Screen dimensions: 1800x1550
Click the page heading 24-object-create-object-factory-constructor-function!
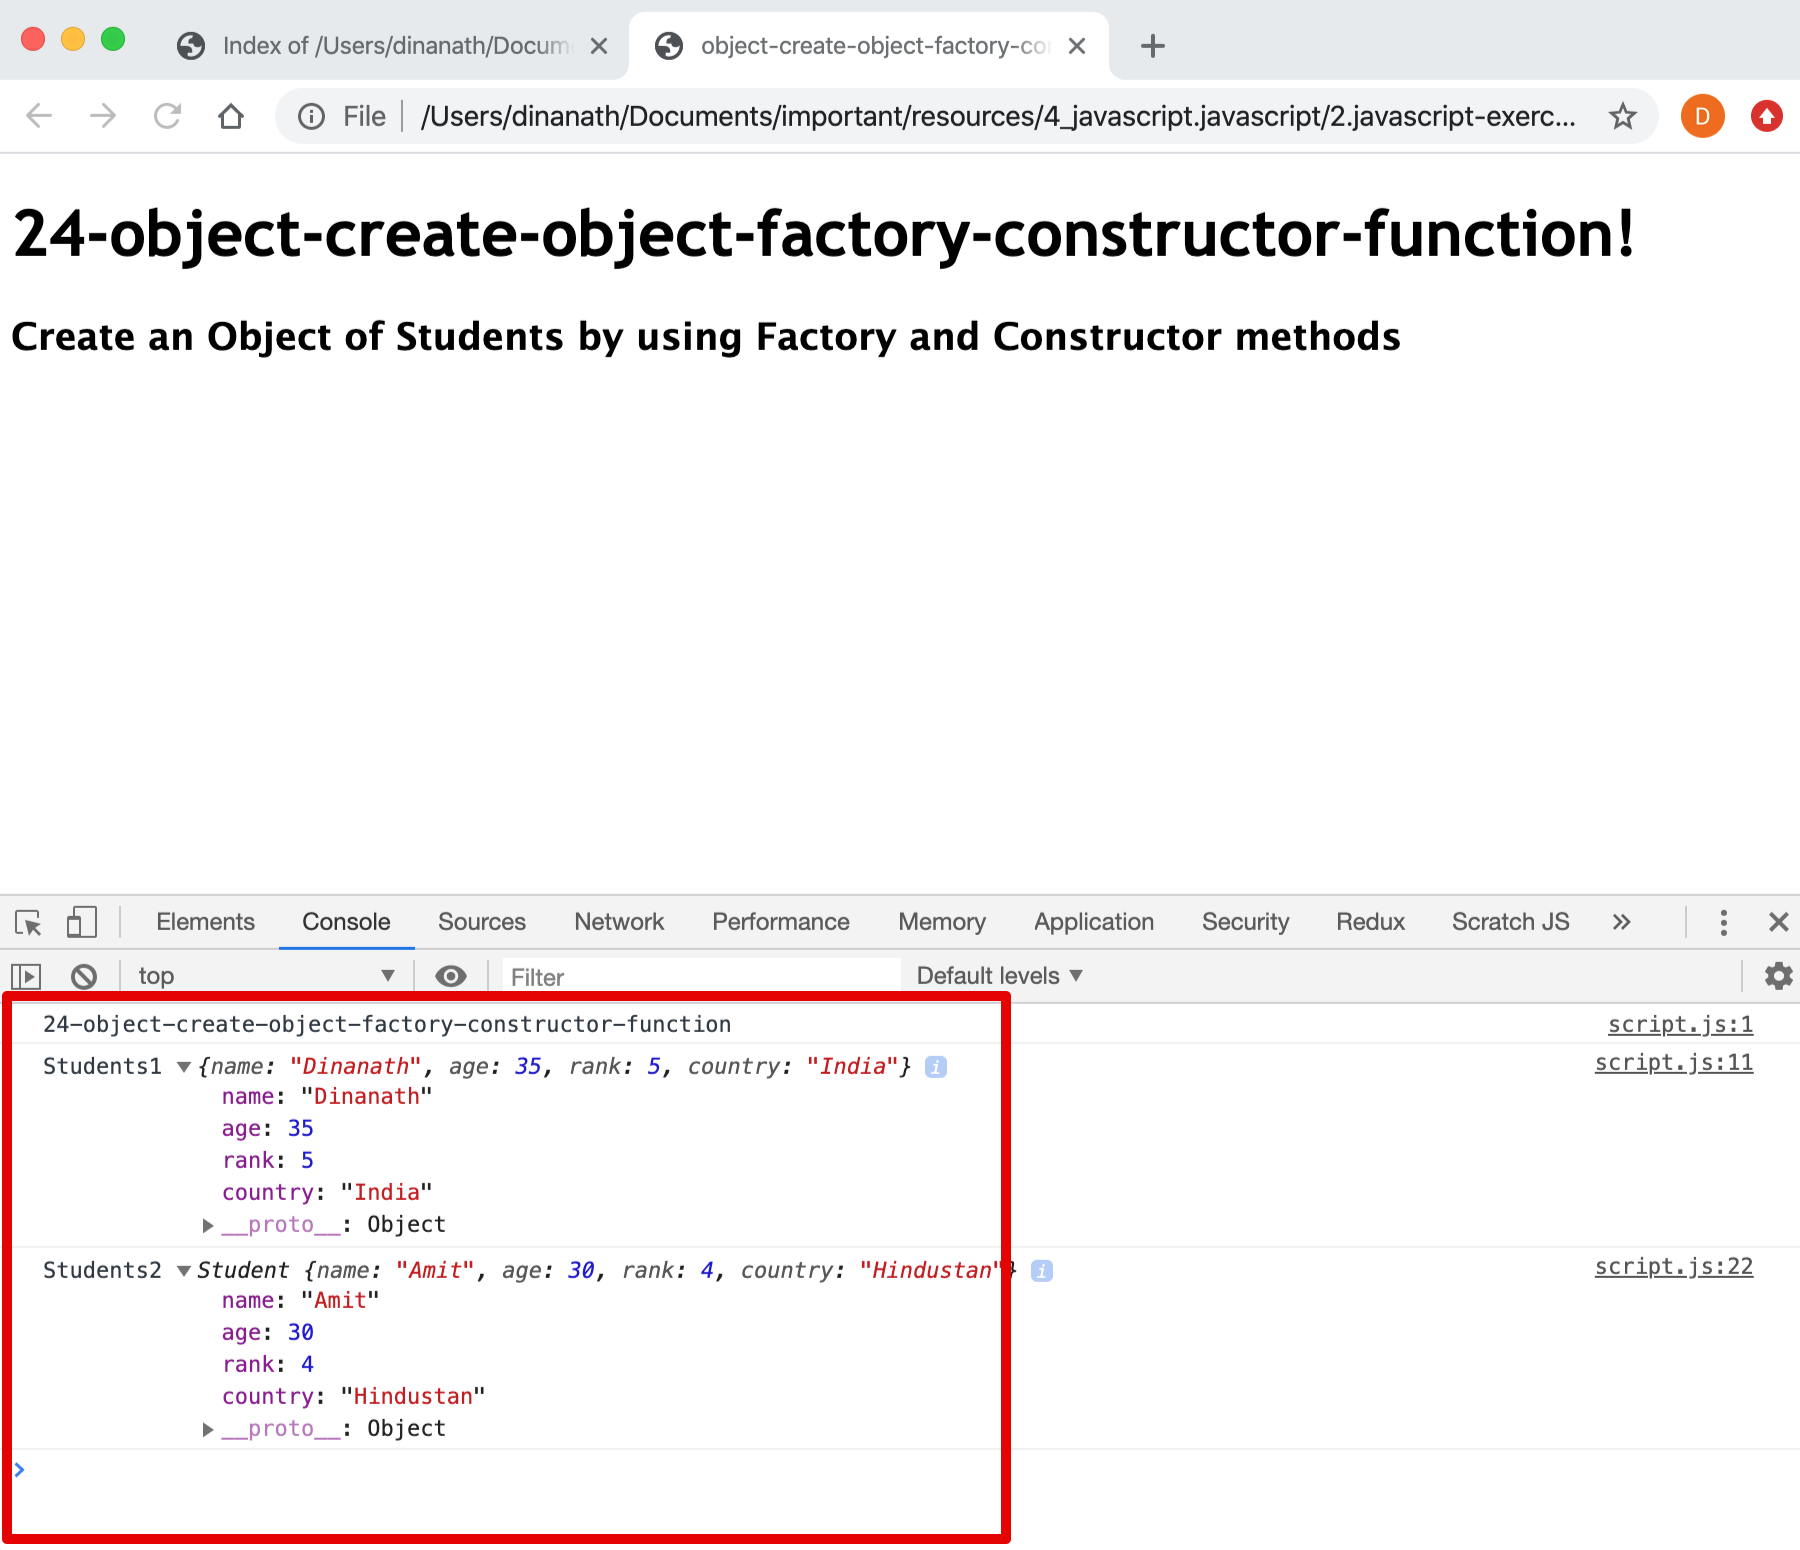[824, 234]
